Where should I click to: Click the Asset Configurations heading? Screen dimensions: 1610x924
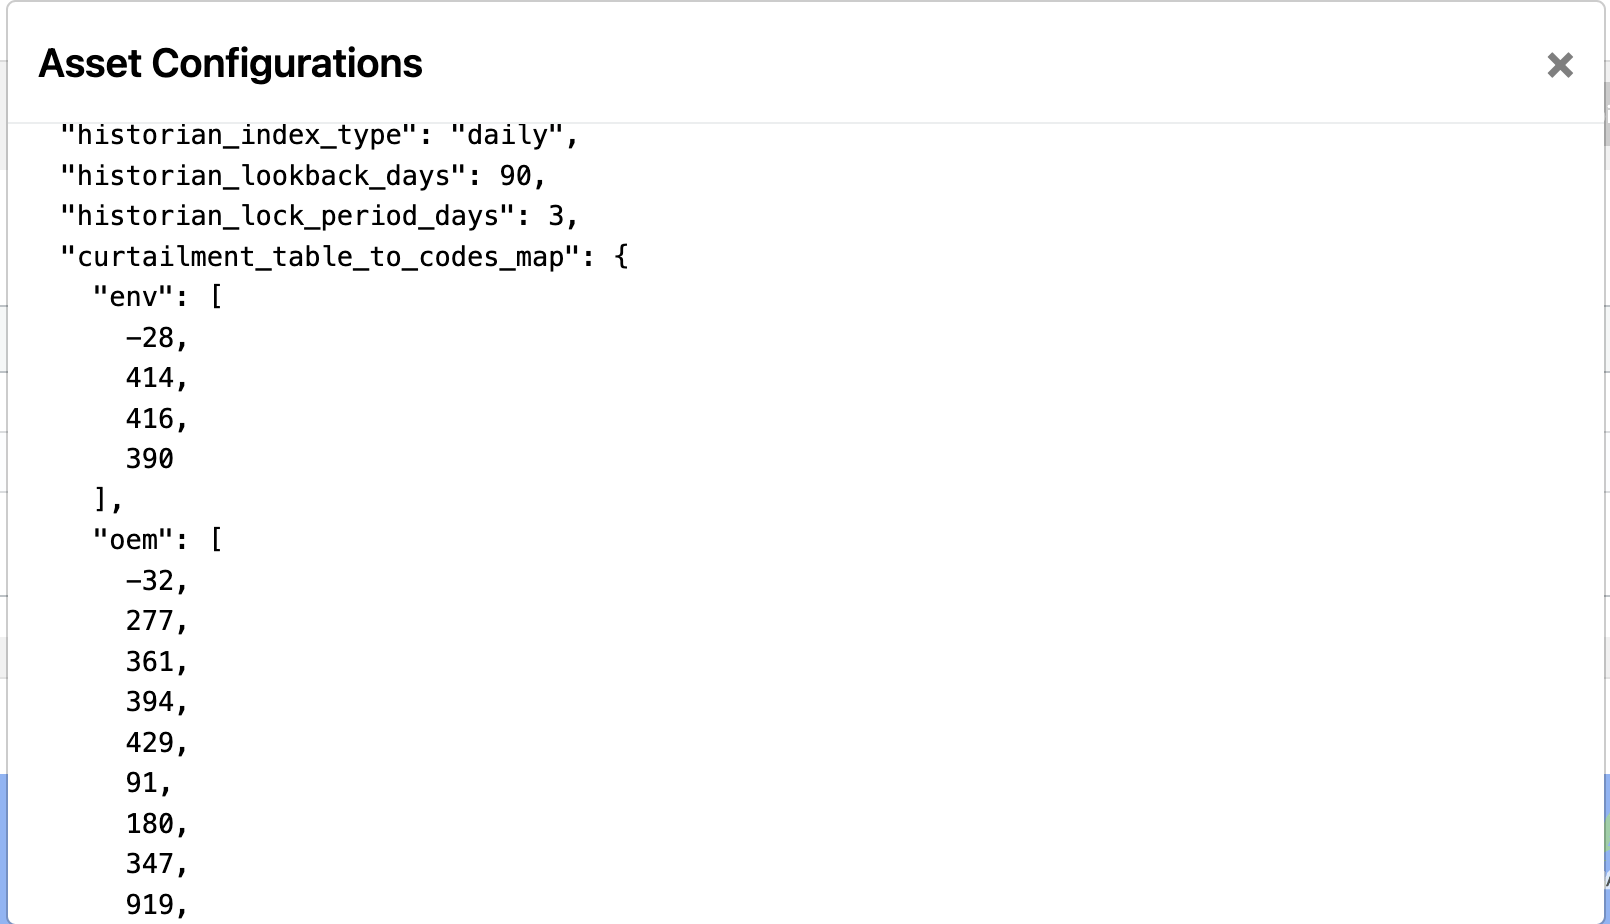pos(230,64)
